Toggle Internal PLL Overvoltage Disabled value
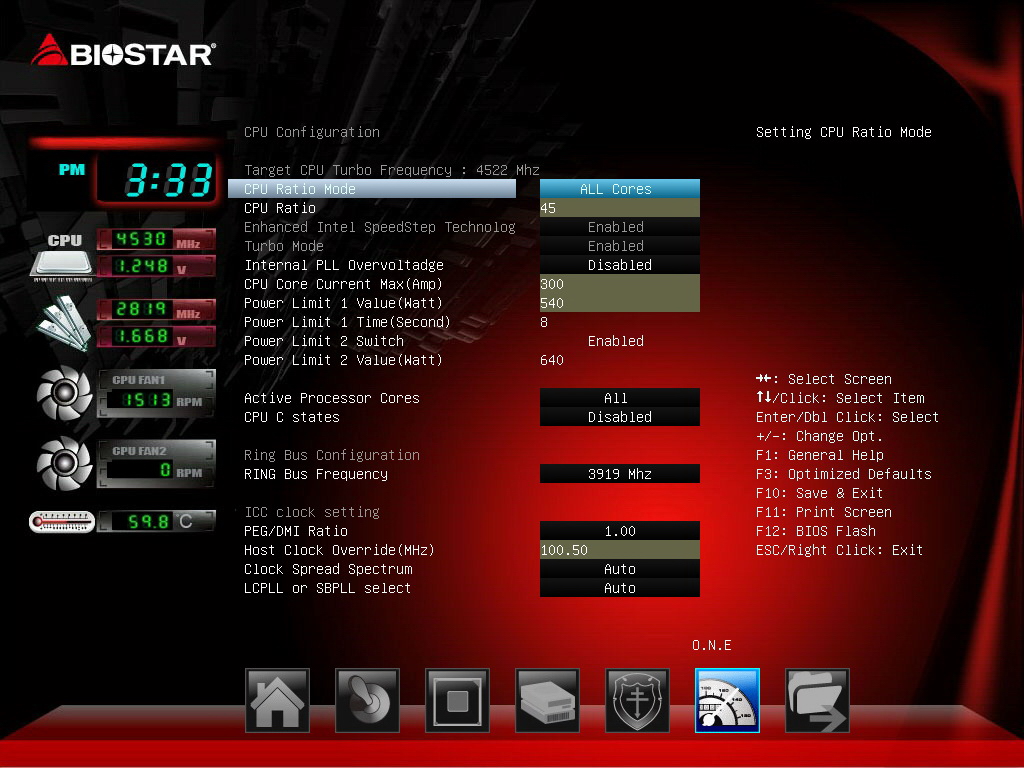The width and height of the screenshot is (1024, 768). tap(620, 264)
